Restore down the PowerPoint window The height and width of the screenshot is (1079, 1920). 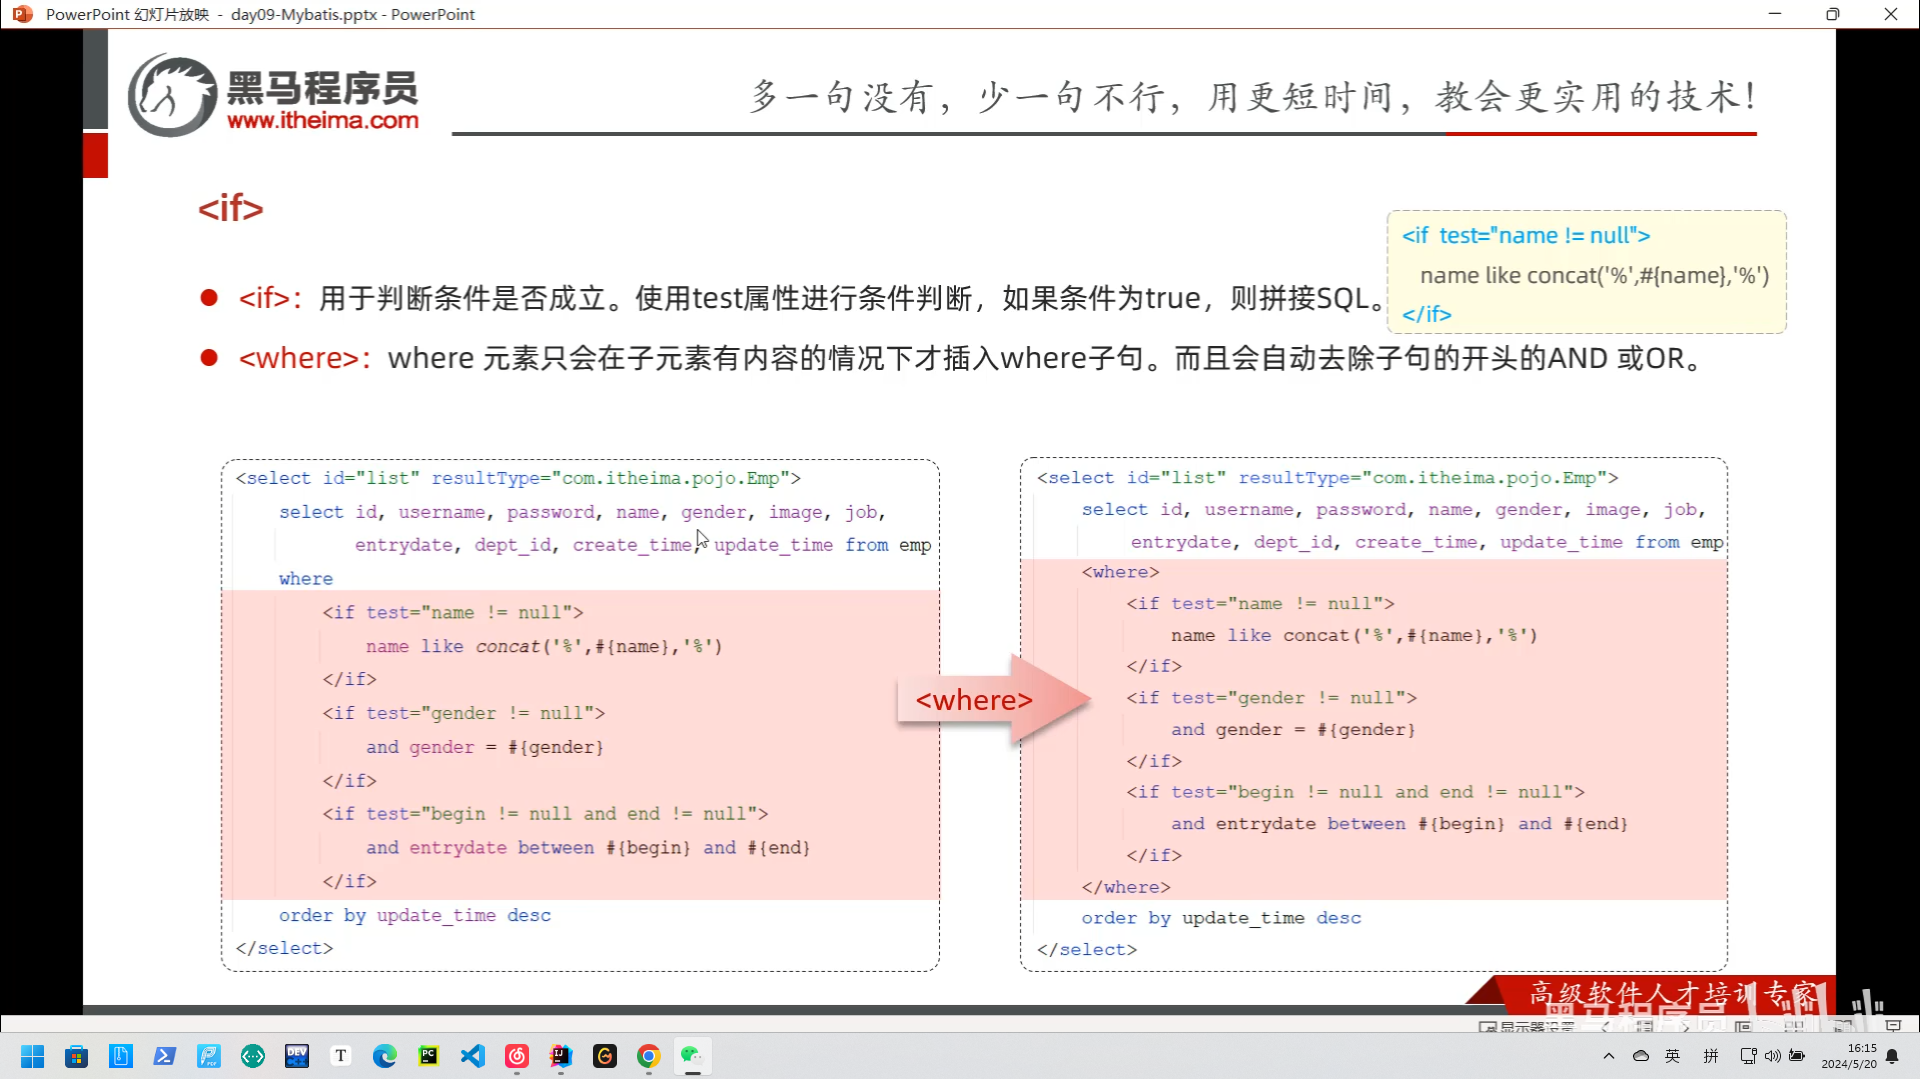coord(1832,14)
